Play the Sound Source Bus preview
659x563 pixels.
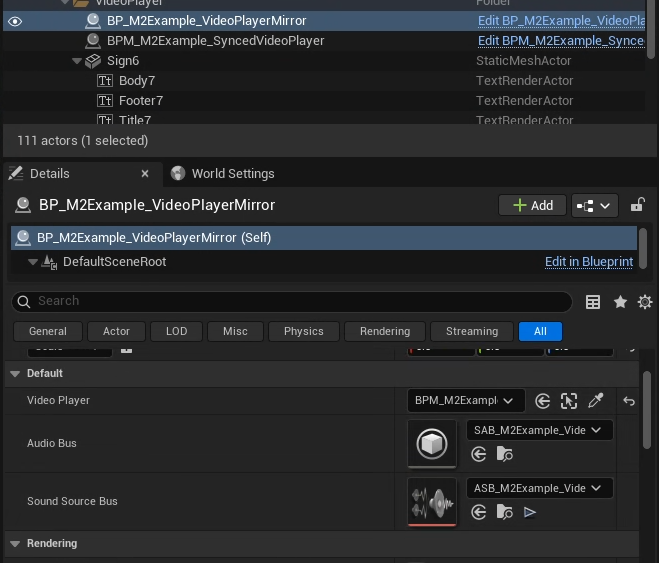[x=530, y=512]
